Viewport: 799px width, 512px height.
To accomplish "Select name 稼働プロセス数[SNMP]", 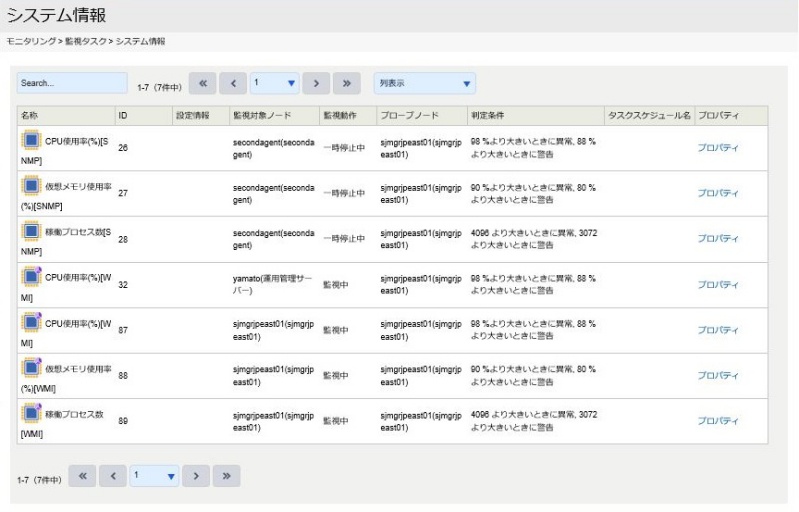I will pyautogui.click(x=66, y=241).
